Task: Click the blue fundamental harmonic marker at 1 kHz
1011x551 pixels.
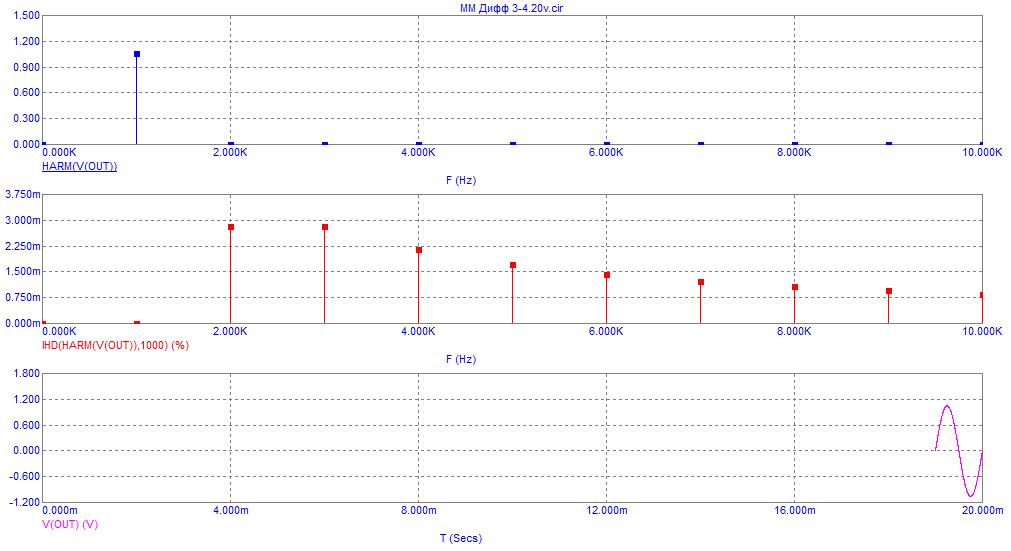Action: 137,54
